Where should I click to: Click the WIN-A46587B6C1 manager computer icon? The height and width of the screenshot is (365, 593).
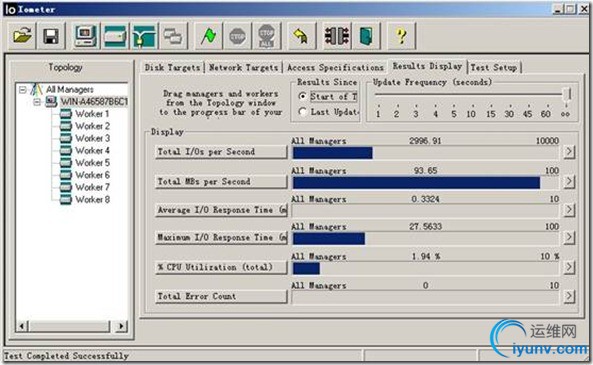coord(51,102)
